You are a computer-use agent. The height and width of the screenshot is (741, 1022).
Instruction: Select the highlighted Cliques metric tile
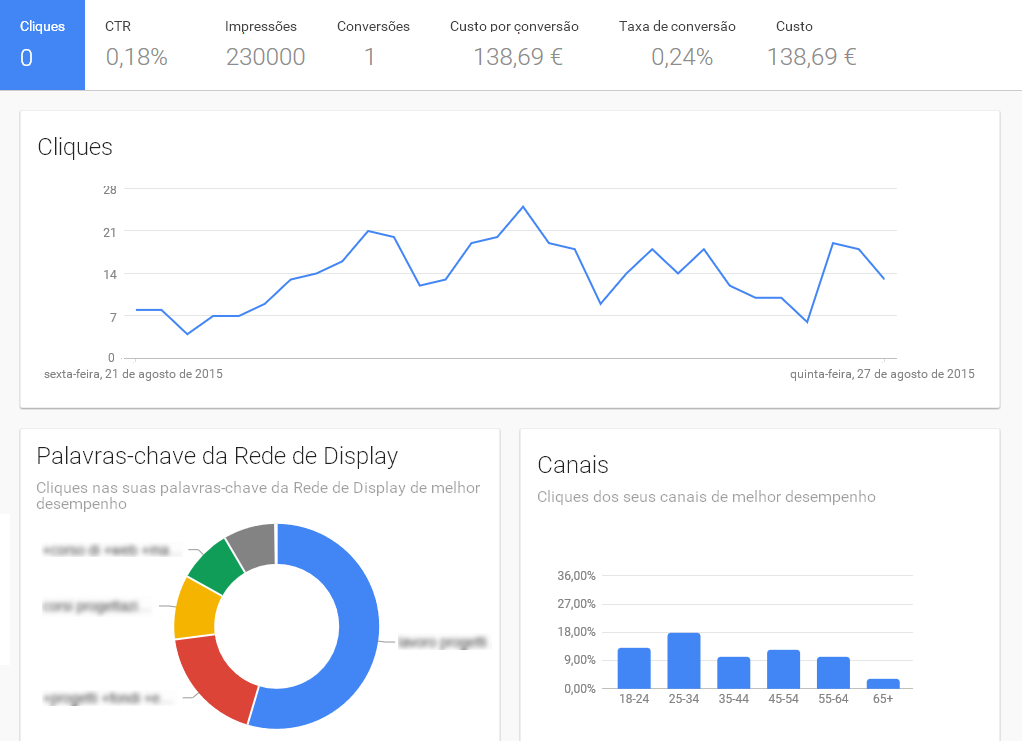pos(42,42)
